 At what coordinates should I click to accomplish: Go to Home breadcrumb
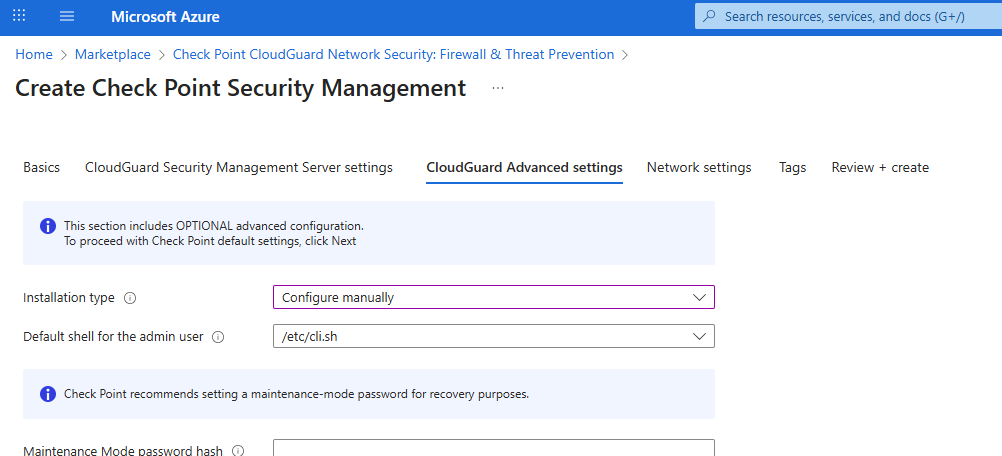tap(34, 54)
